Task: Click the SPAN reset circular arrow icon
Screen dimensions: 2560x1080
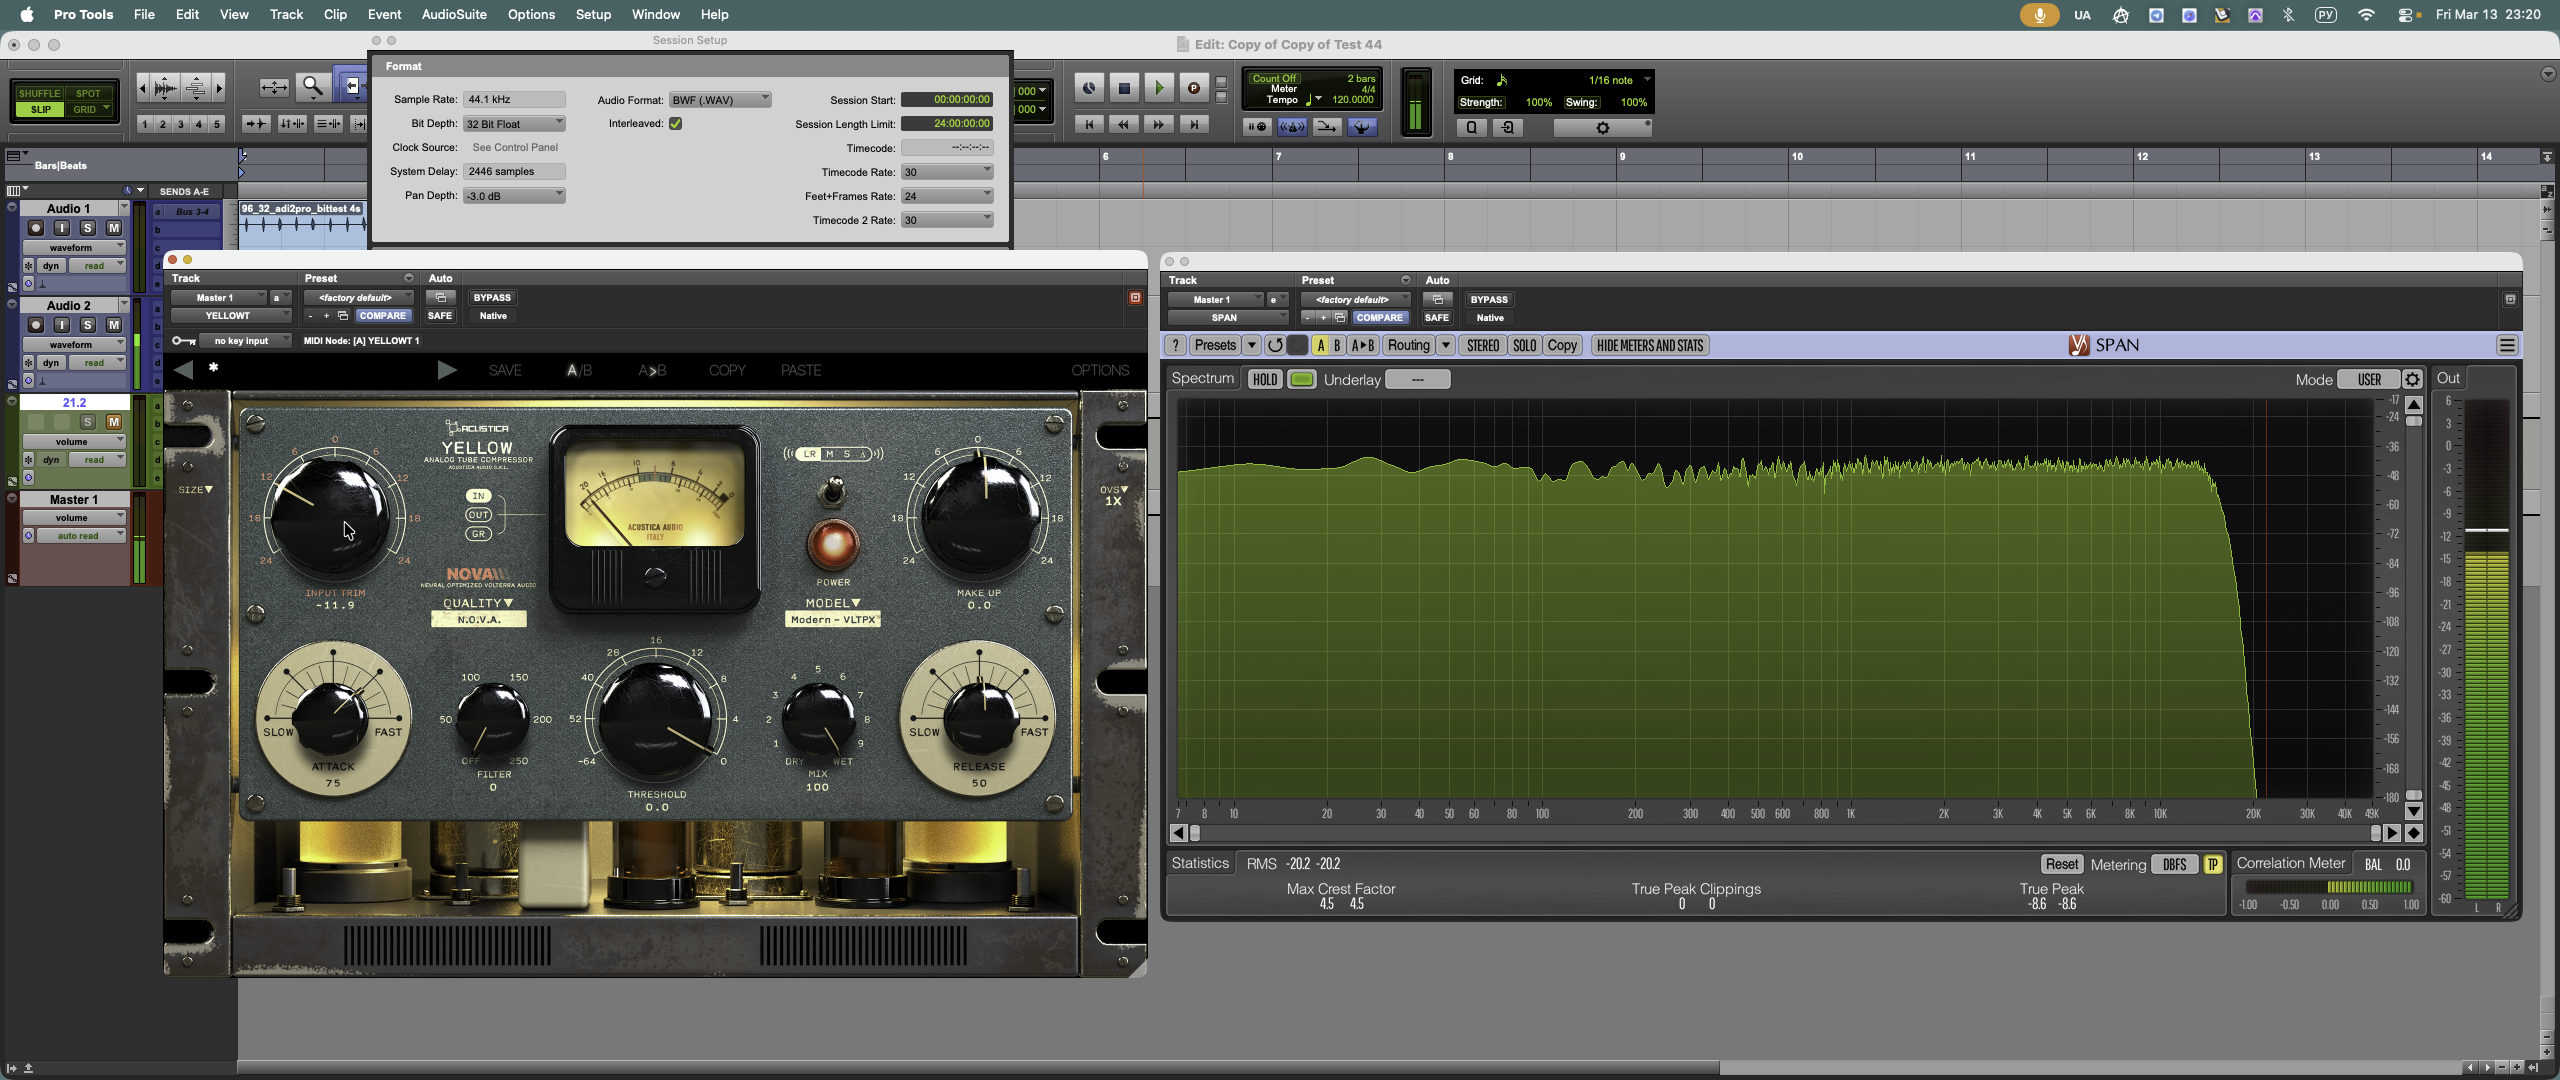Action: tap(1274, 346)
